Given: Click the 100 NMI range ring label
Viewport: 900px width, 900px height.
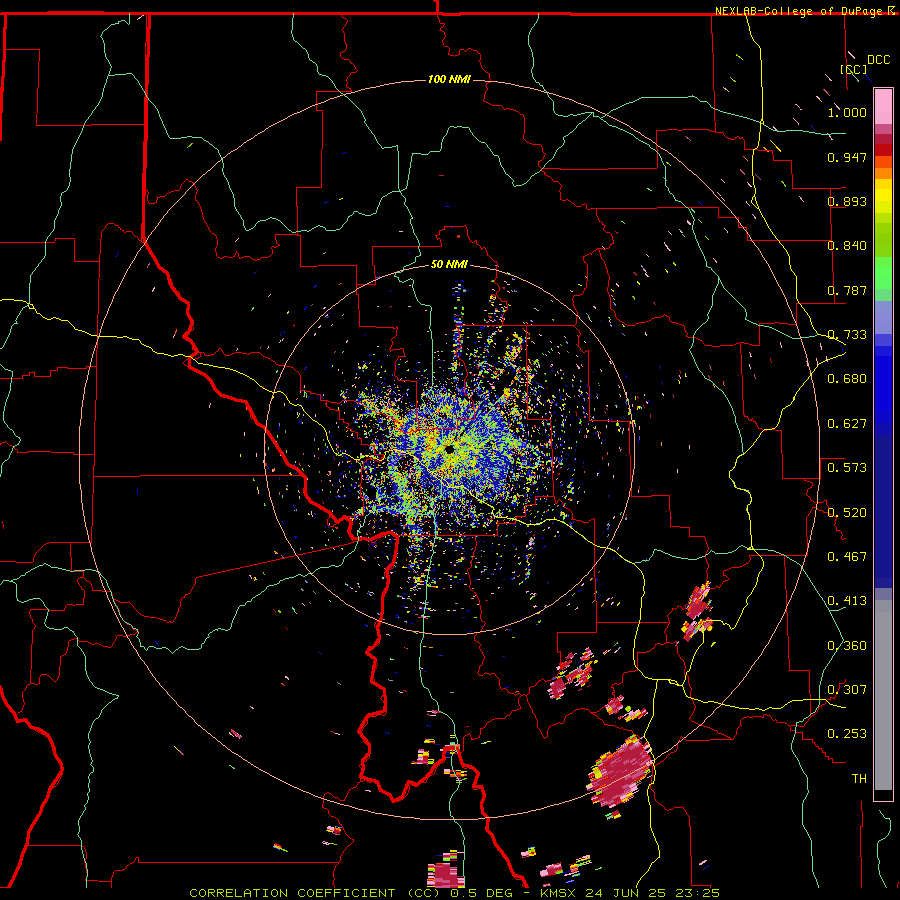Looking at the screenshot, I should click(449, 79).
